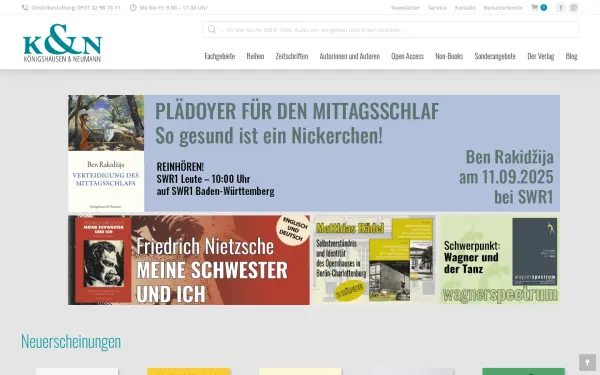The image size is (600, 375).
Task: Open the Non-Books menu item
Action: [x=449, y=56]
